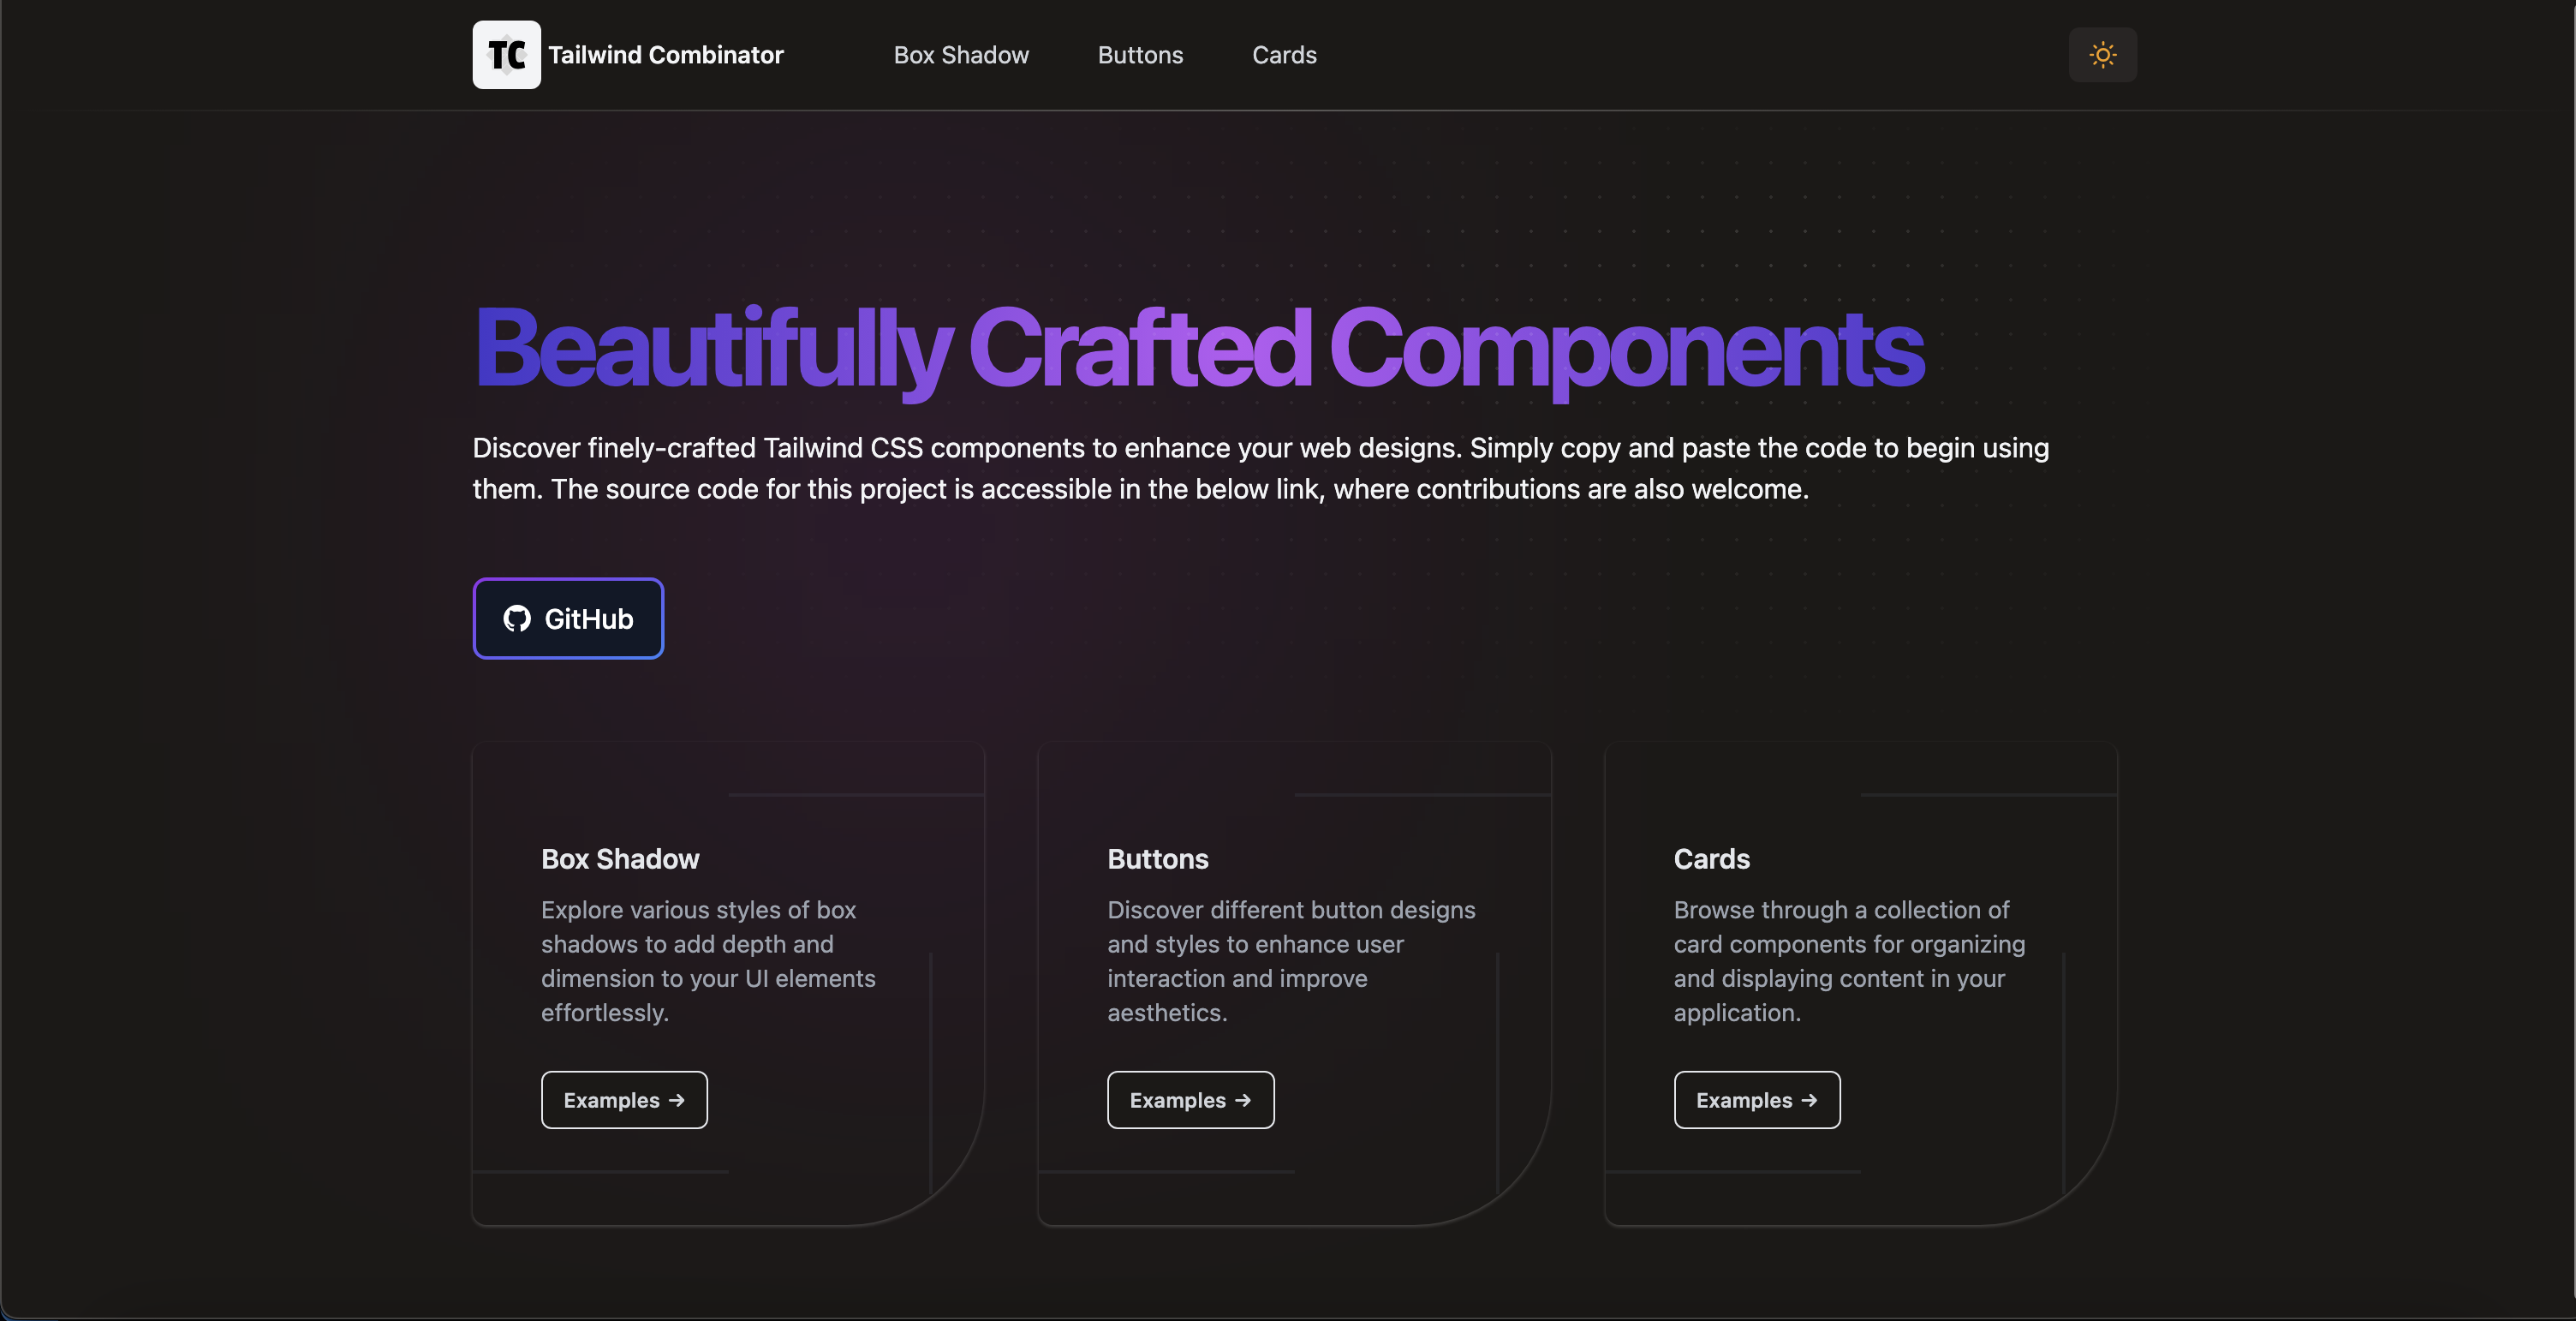The height and width of the screenshot is (1321, 2576).
Task: Switch the site theme using the top-right control
Action: (2102, 55)
